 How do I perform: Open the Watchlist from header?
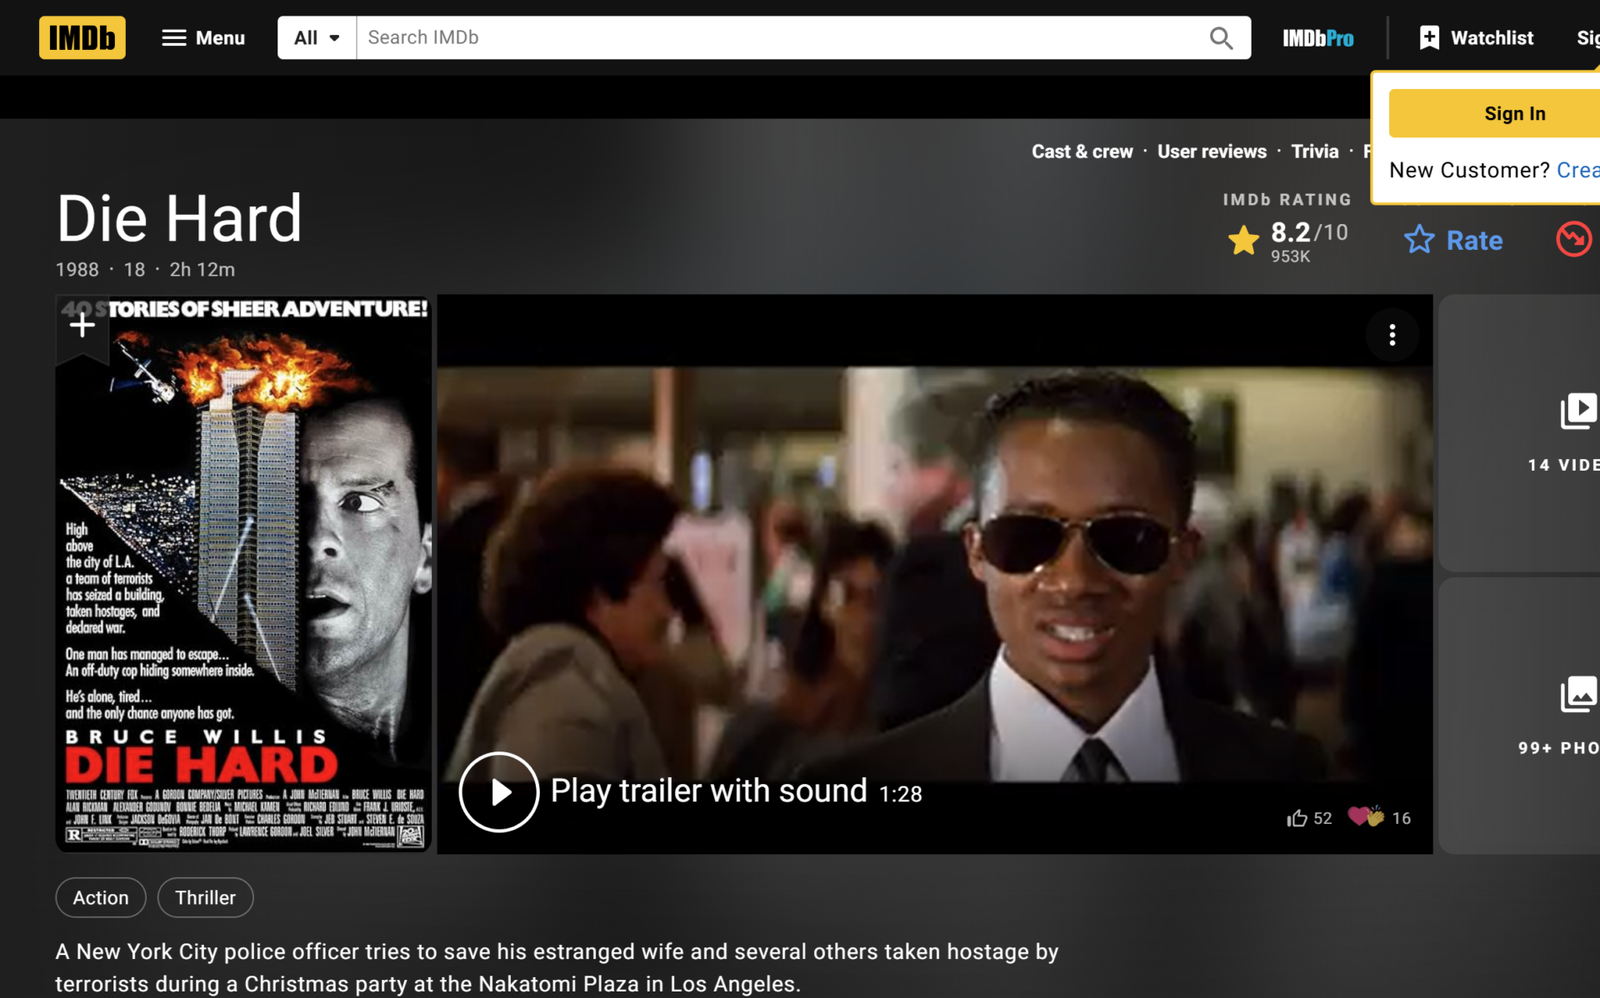pyautogui.click(x=1476, y=38)
